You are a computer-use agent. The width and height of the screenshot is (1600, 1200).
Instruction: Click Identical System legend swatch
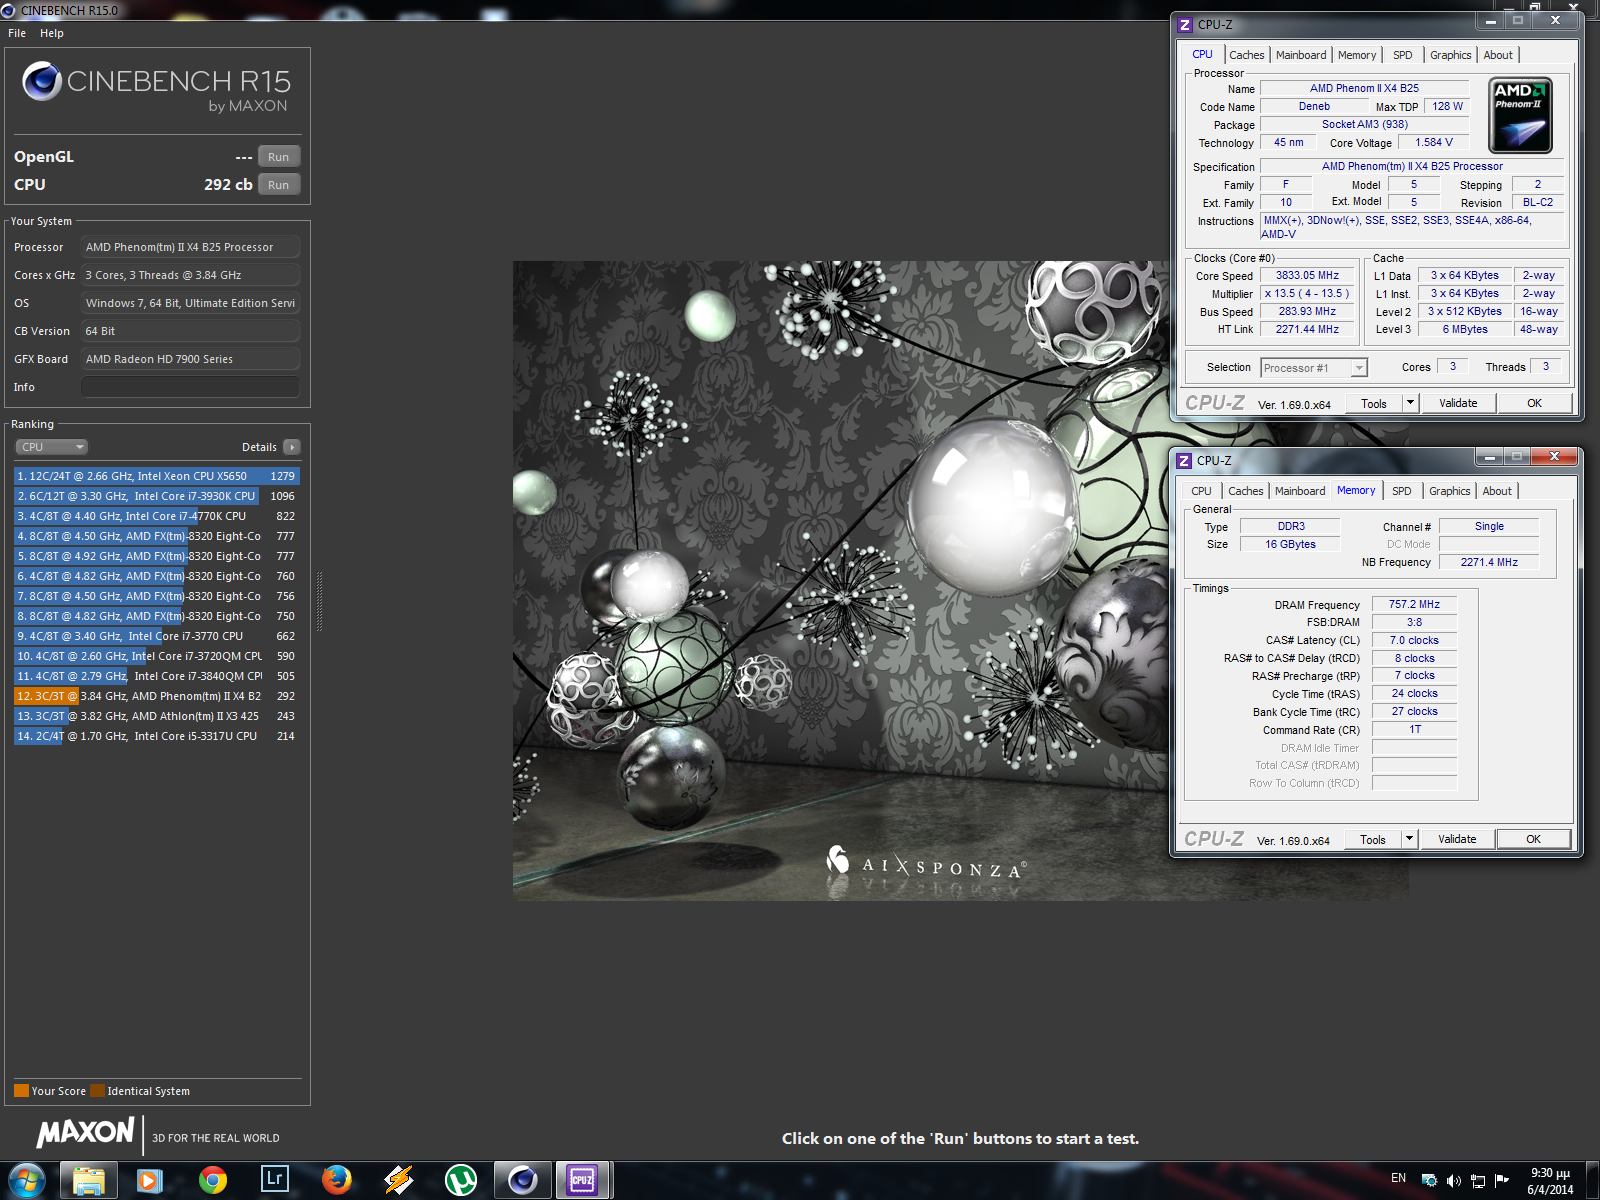(x=97, y=1091)
